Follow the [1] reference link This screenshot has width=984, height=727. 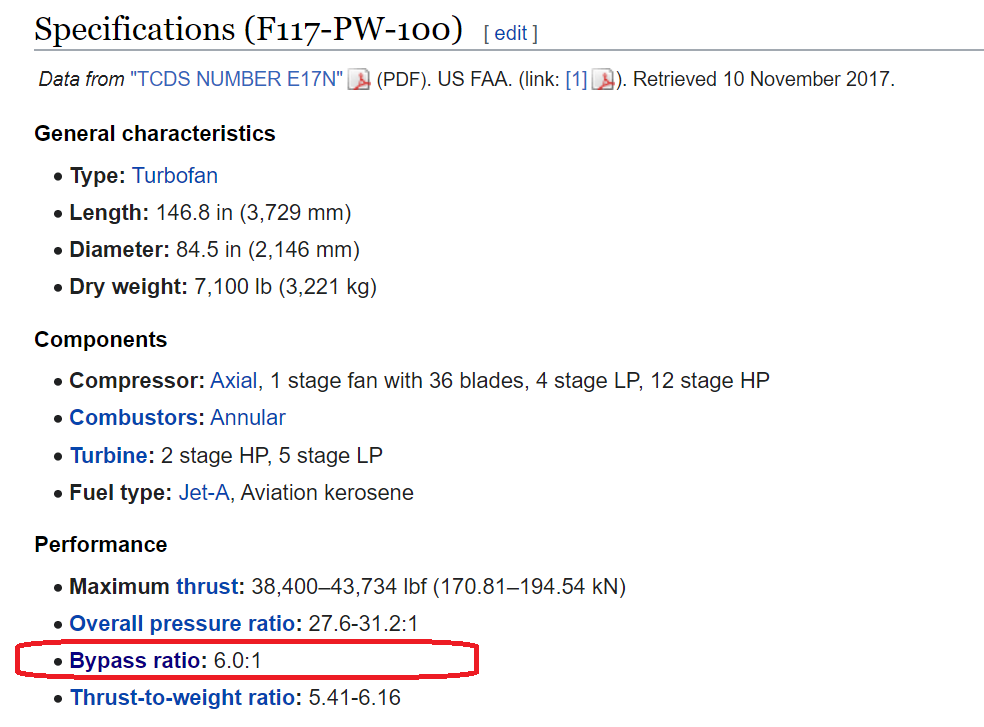click(576, 79)
